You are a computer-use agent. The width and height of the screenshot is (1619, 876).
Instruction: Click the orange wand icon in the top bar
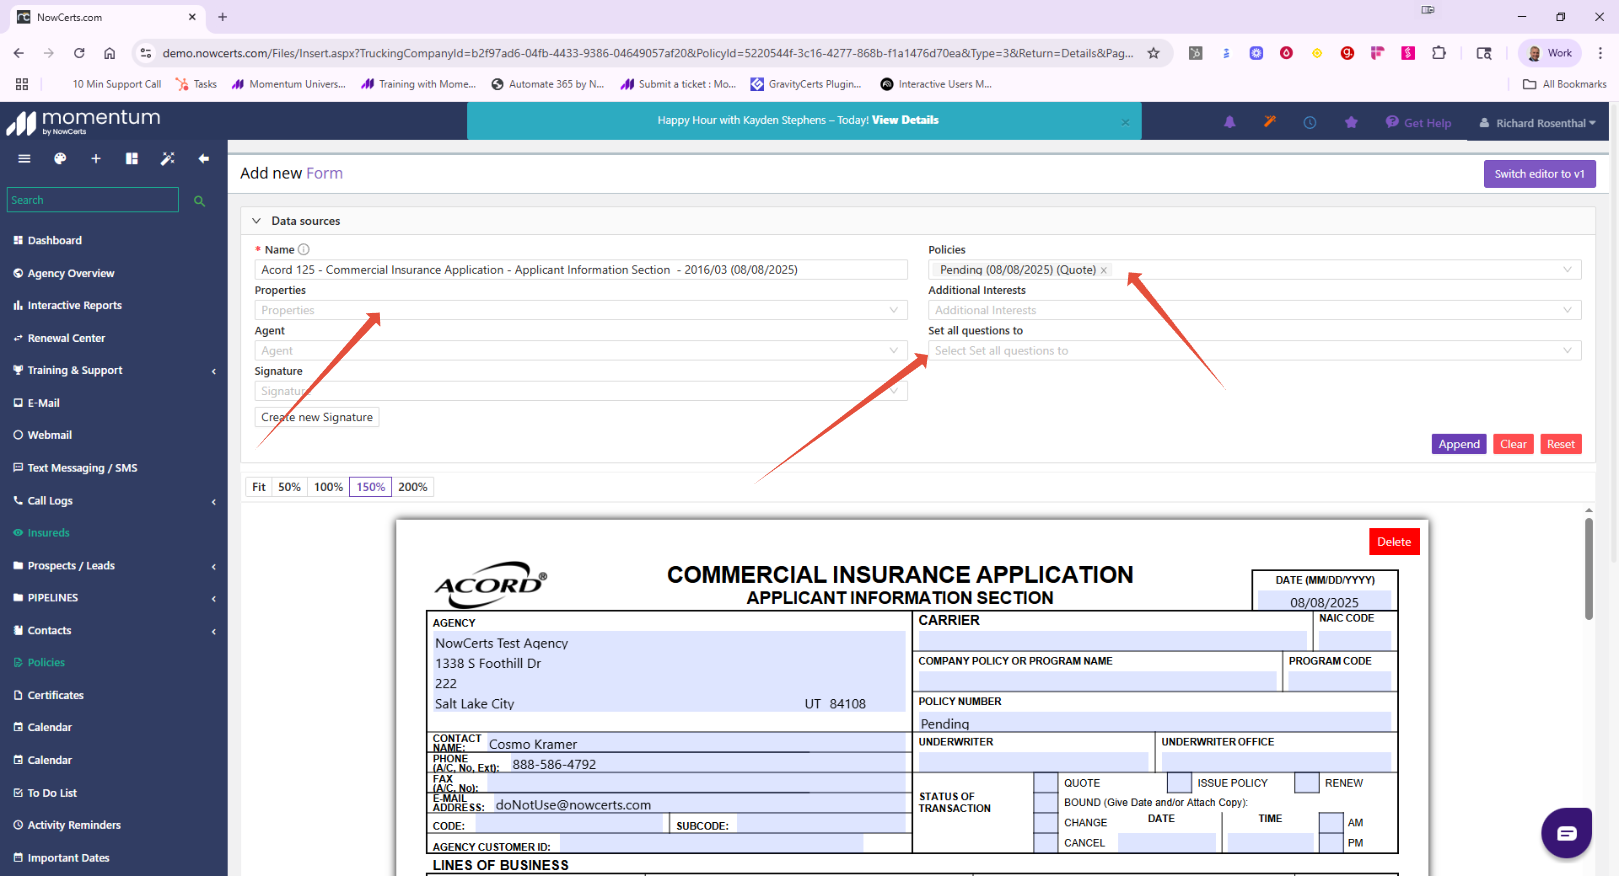pos(1270,122)
